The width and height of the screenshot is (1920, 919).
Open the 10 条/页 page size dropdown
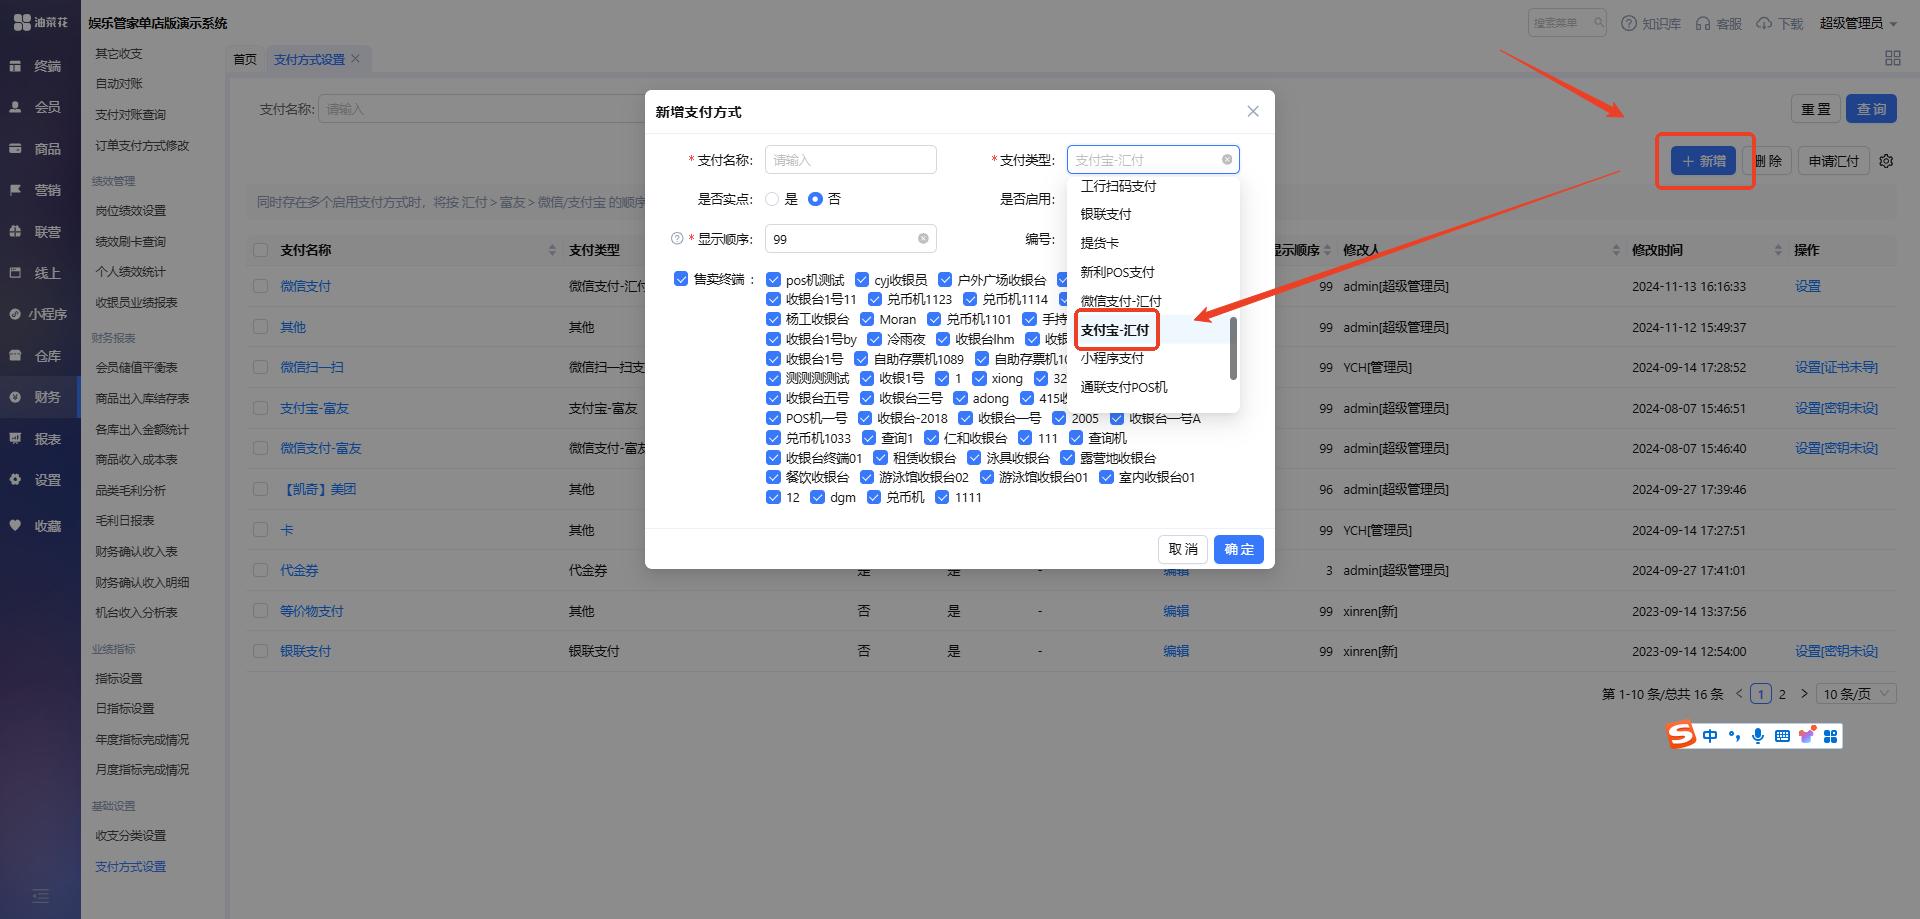tap(1856, 693)
